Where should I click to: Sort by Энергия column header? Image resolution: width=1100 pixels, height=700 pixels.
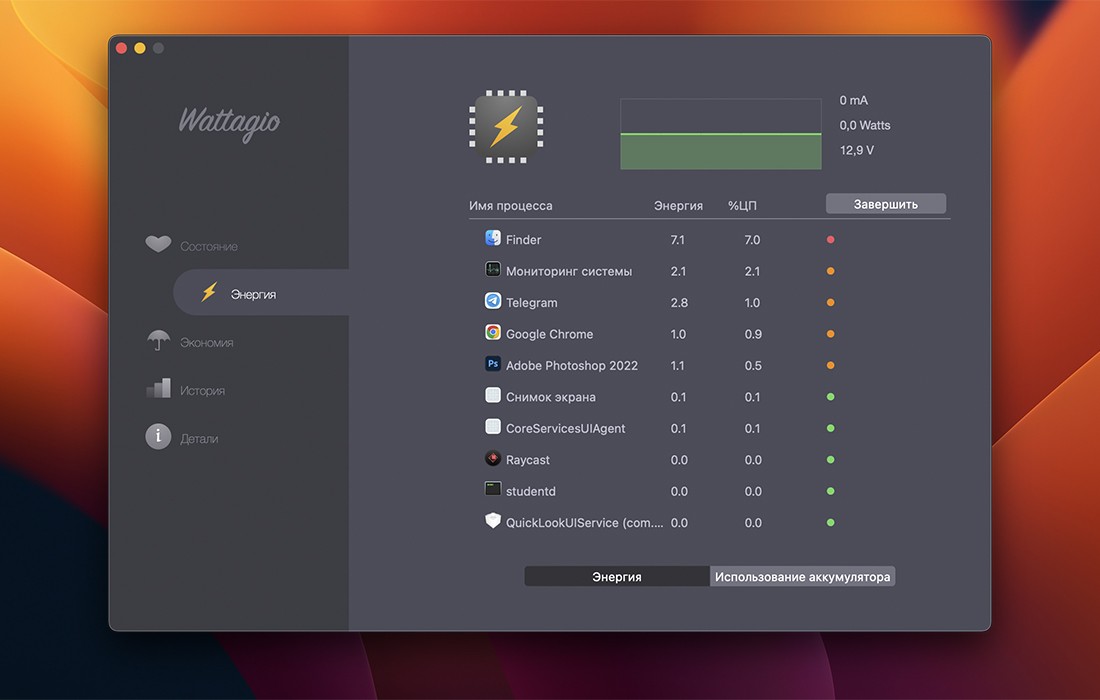pyautogui.click(x=678, y=206)
